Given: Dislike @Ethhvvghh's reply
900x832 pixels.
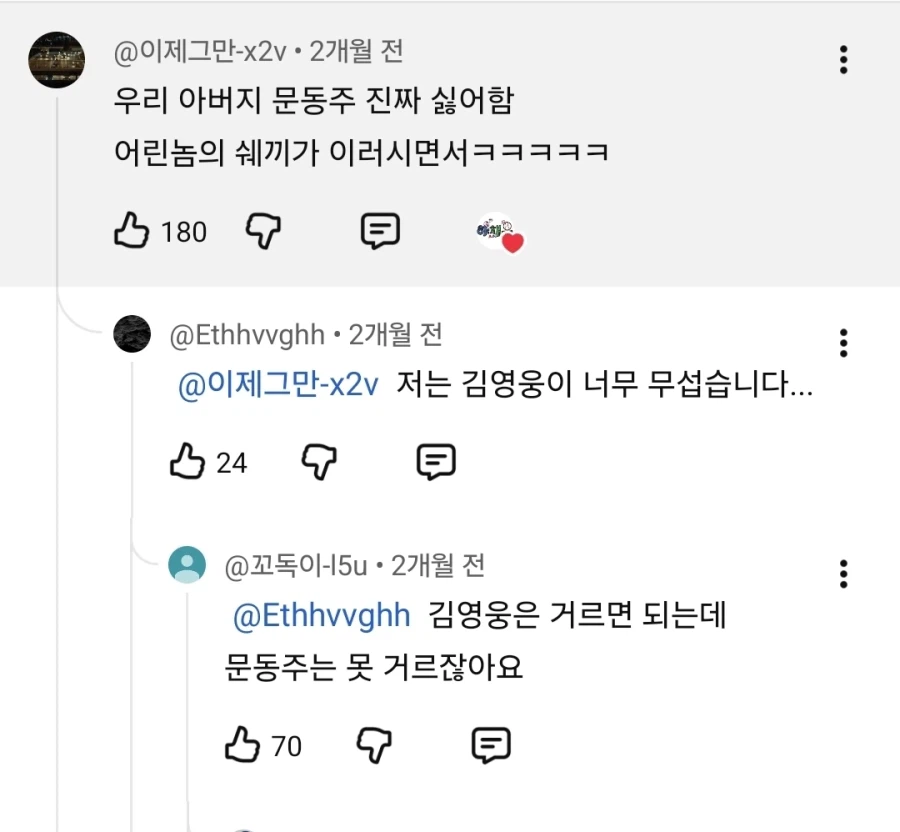Looking at the screenshot, I should [320, 462].
